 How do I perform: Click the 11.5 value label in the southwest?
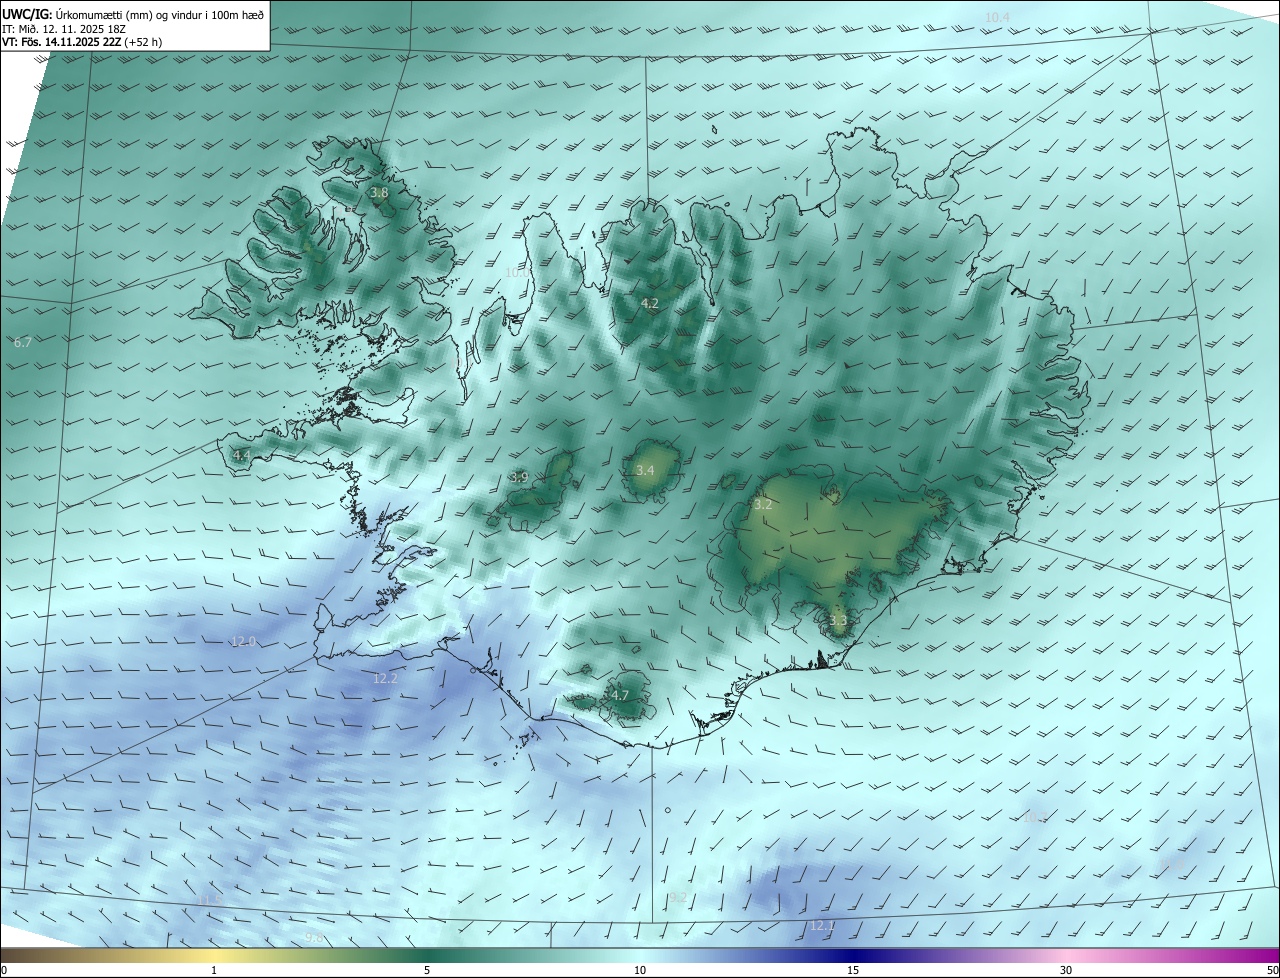[x=209, y=901]
